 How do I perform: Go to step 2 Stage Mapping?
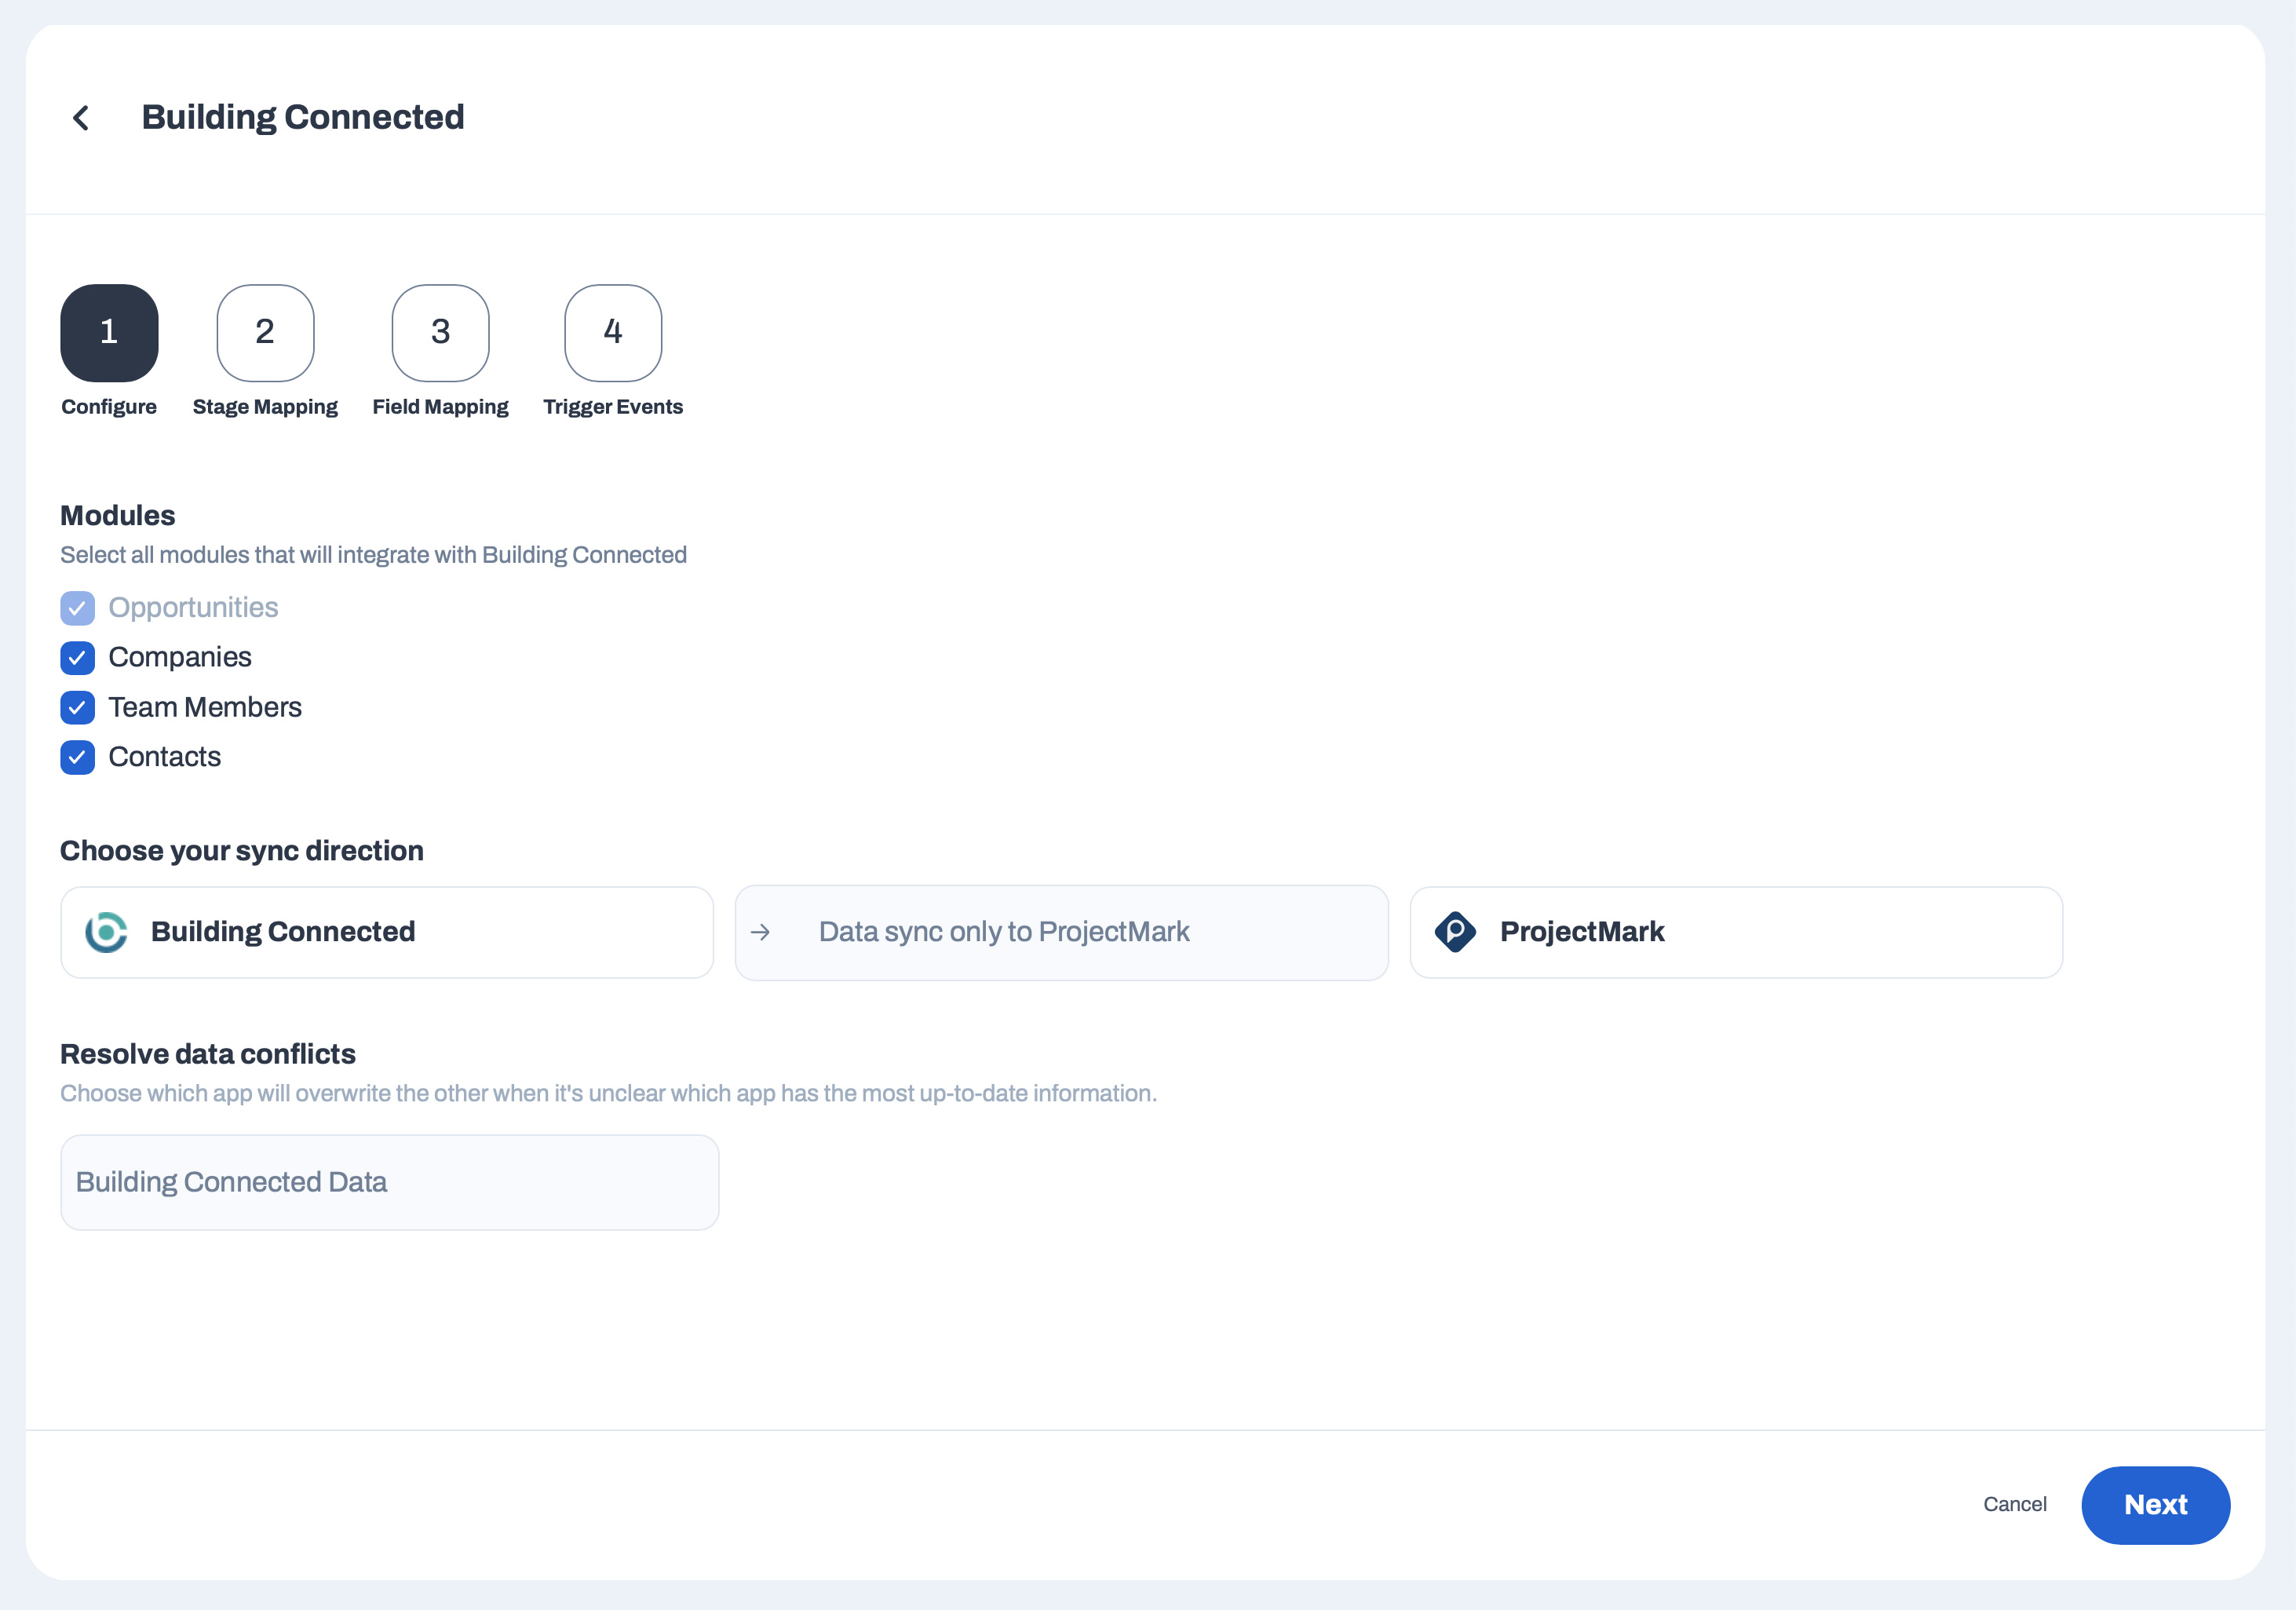(265, 333)
